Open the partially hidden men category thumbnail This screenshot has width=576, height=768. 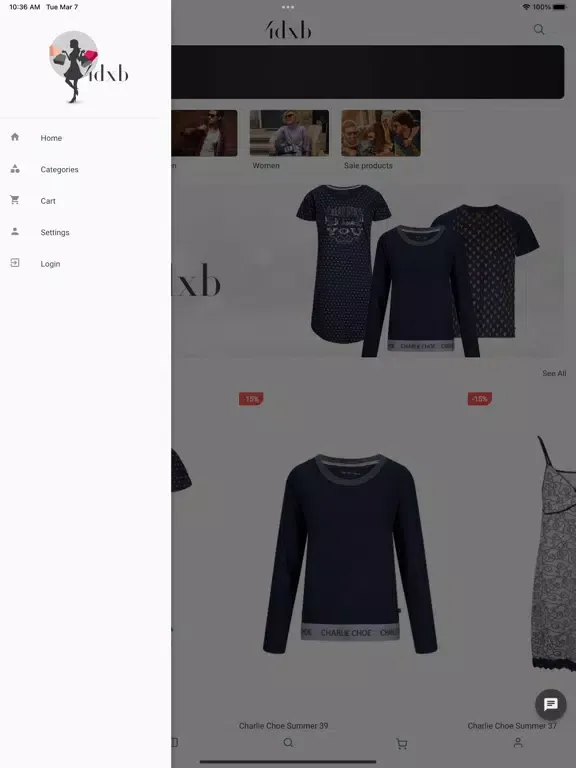click(204, 133)
